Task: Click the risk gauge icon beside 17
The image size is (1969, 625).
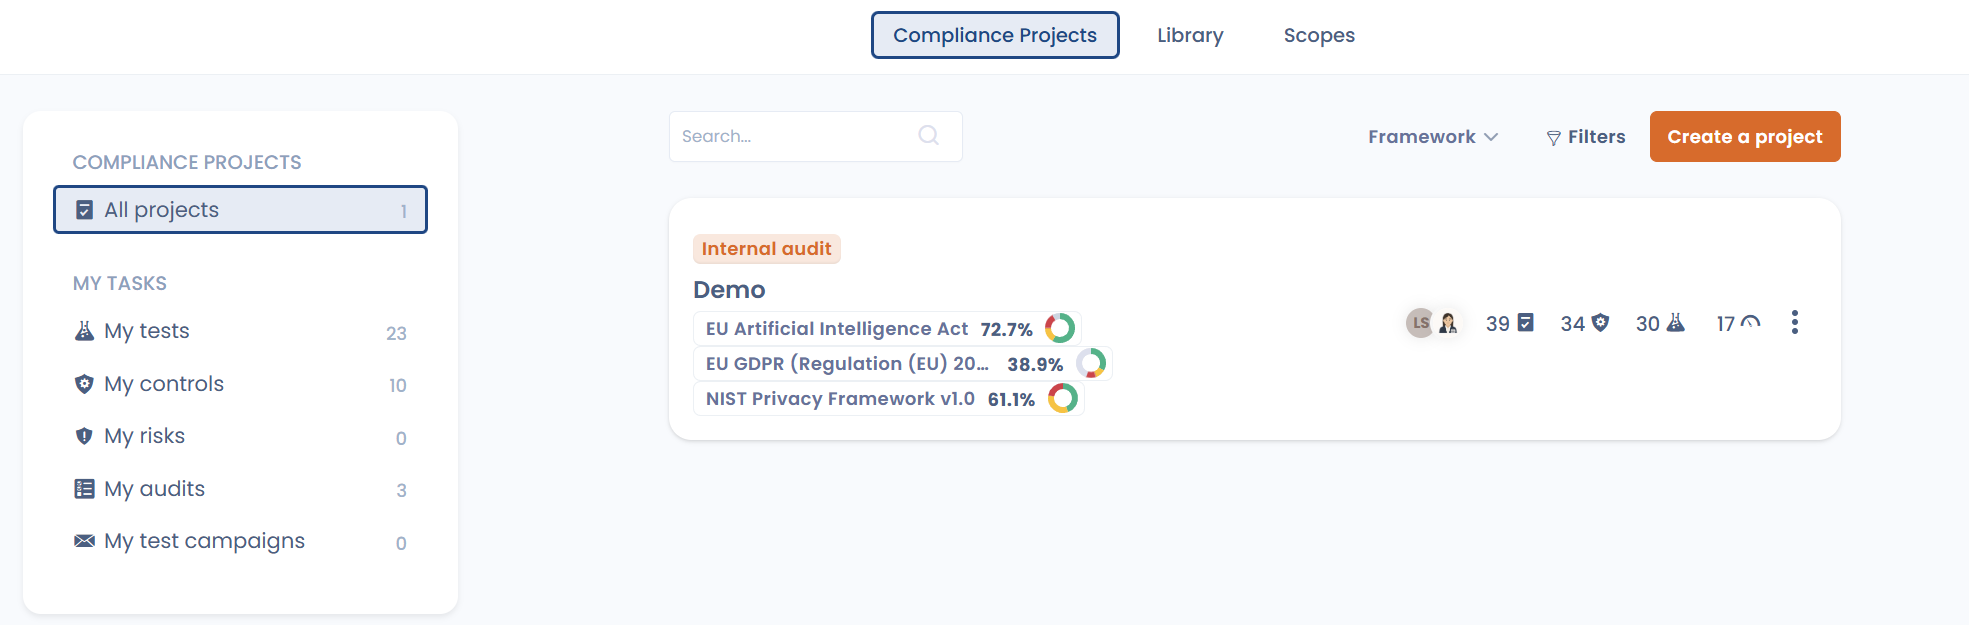Action: [x=1750, y=323]
